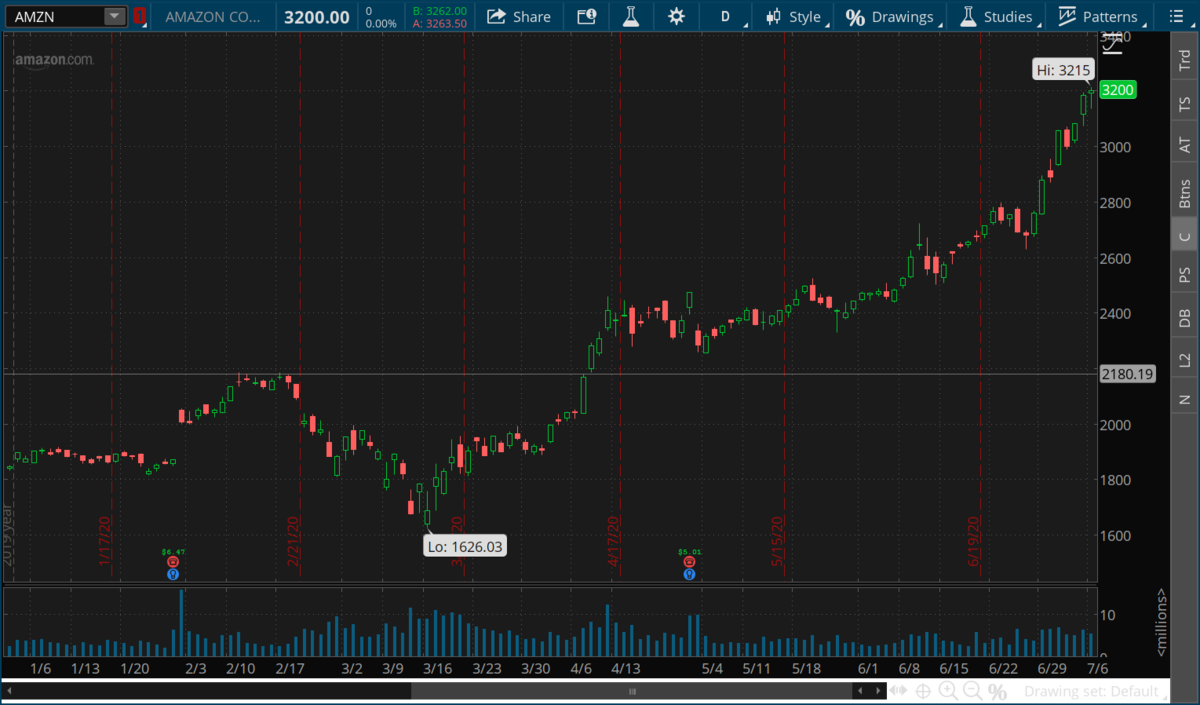Click the red earnings icon near 5/4

[x=689, y=562]
